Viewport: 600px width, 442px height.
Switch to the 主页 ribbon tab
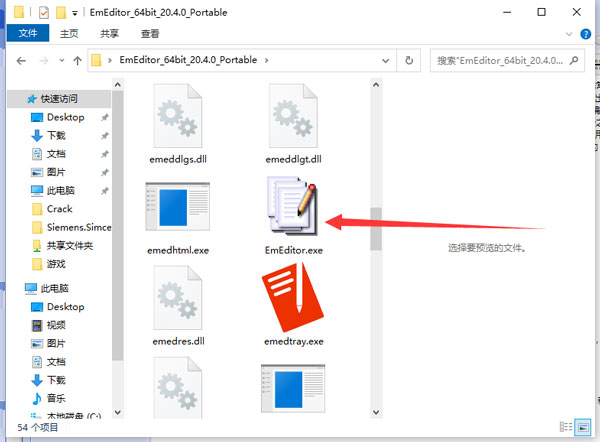pyautogui.click(x=69, y=34)
